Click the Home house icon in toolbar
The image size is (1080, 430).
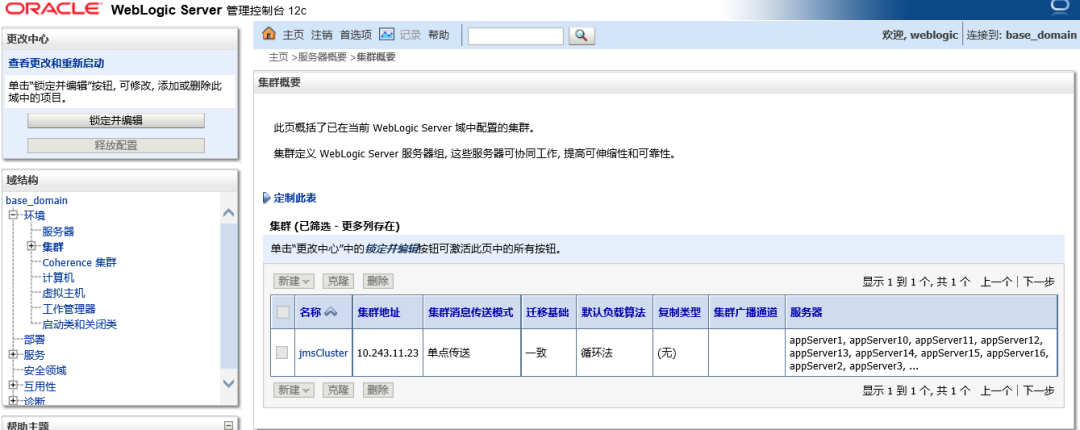pyautogui.click(x=269, y=34)
